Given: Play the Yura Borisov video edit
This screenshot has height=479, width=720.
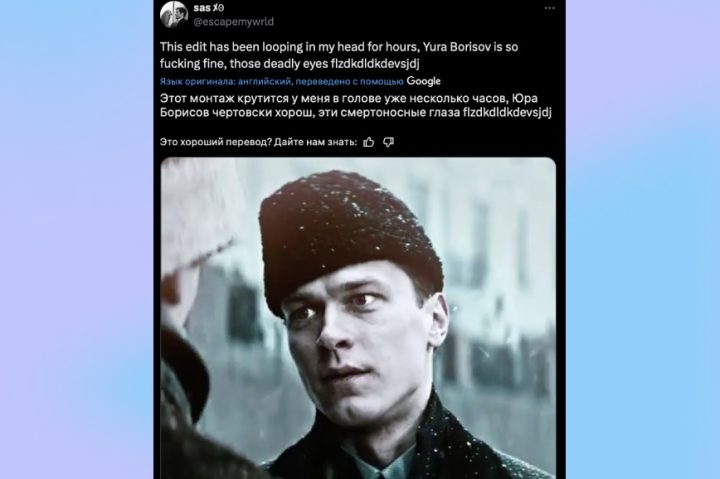Looking at the screenshot, I should pos(358,318).
